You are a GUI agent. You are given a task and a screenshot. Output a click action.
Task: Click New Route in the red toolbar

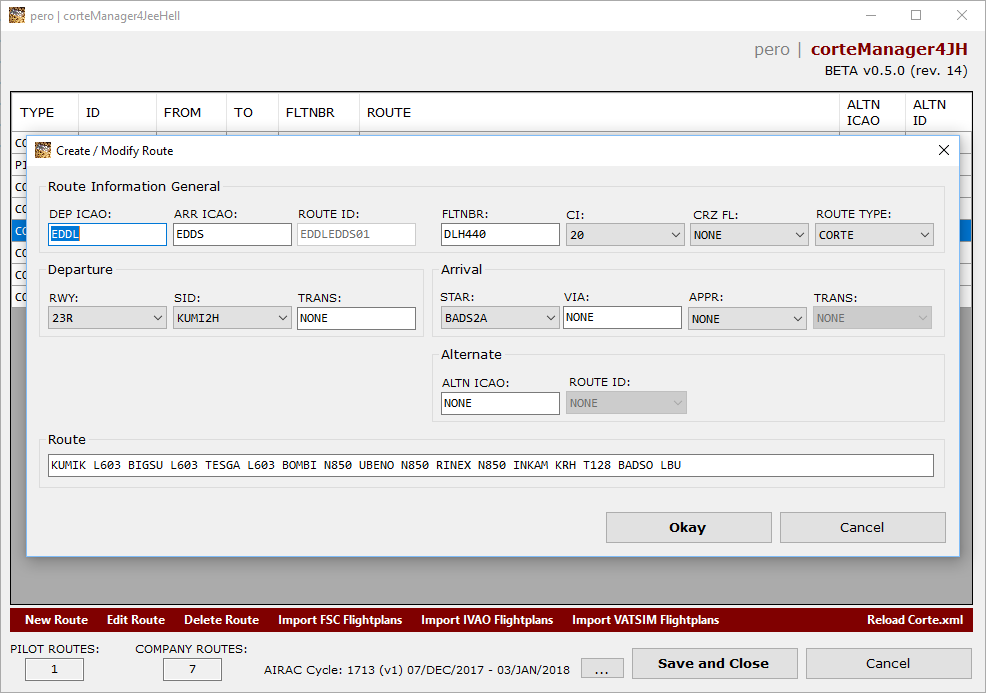(57, 620)
